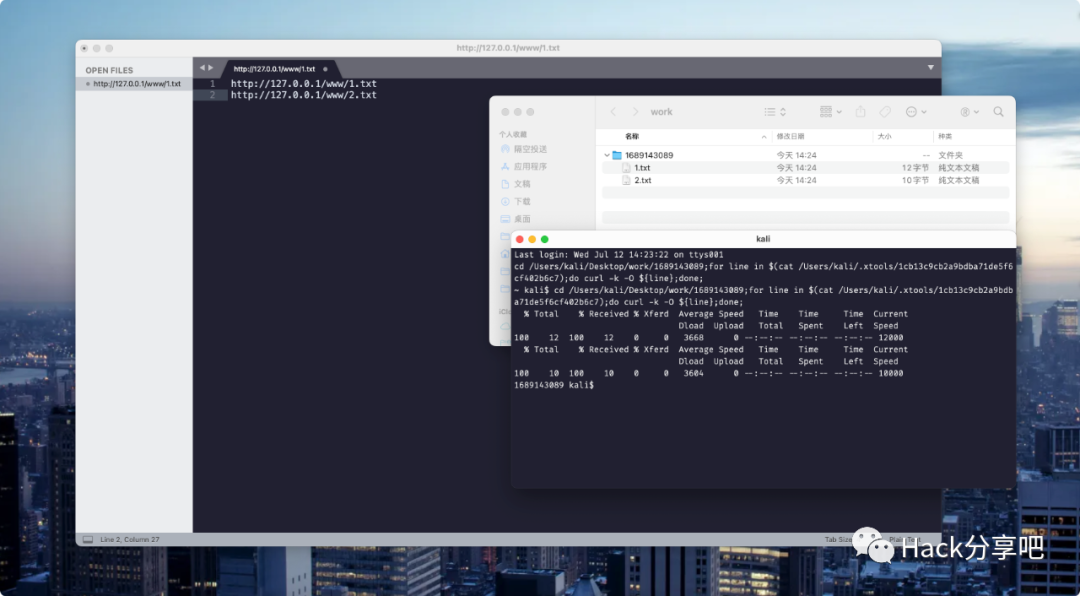Open Sublime tab list dropdown triangle
The image size is (1080, 596).
(931, 68)
